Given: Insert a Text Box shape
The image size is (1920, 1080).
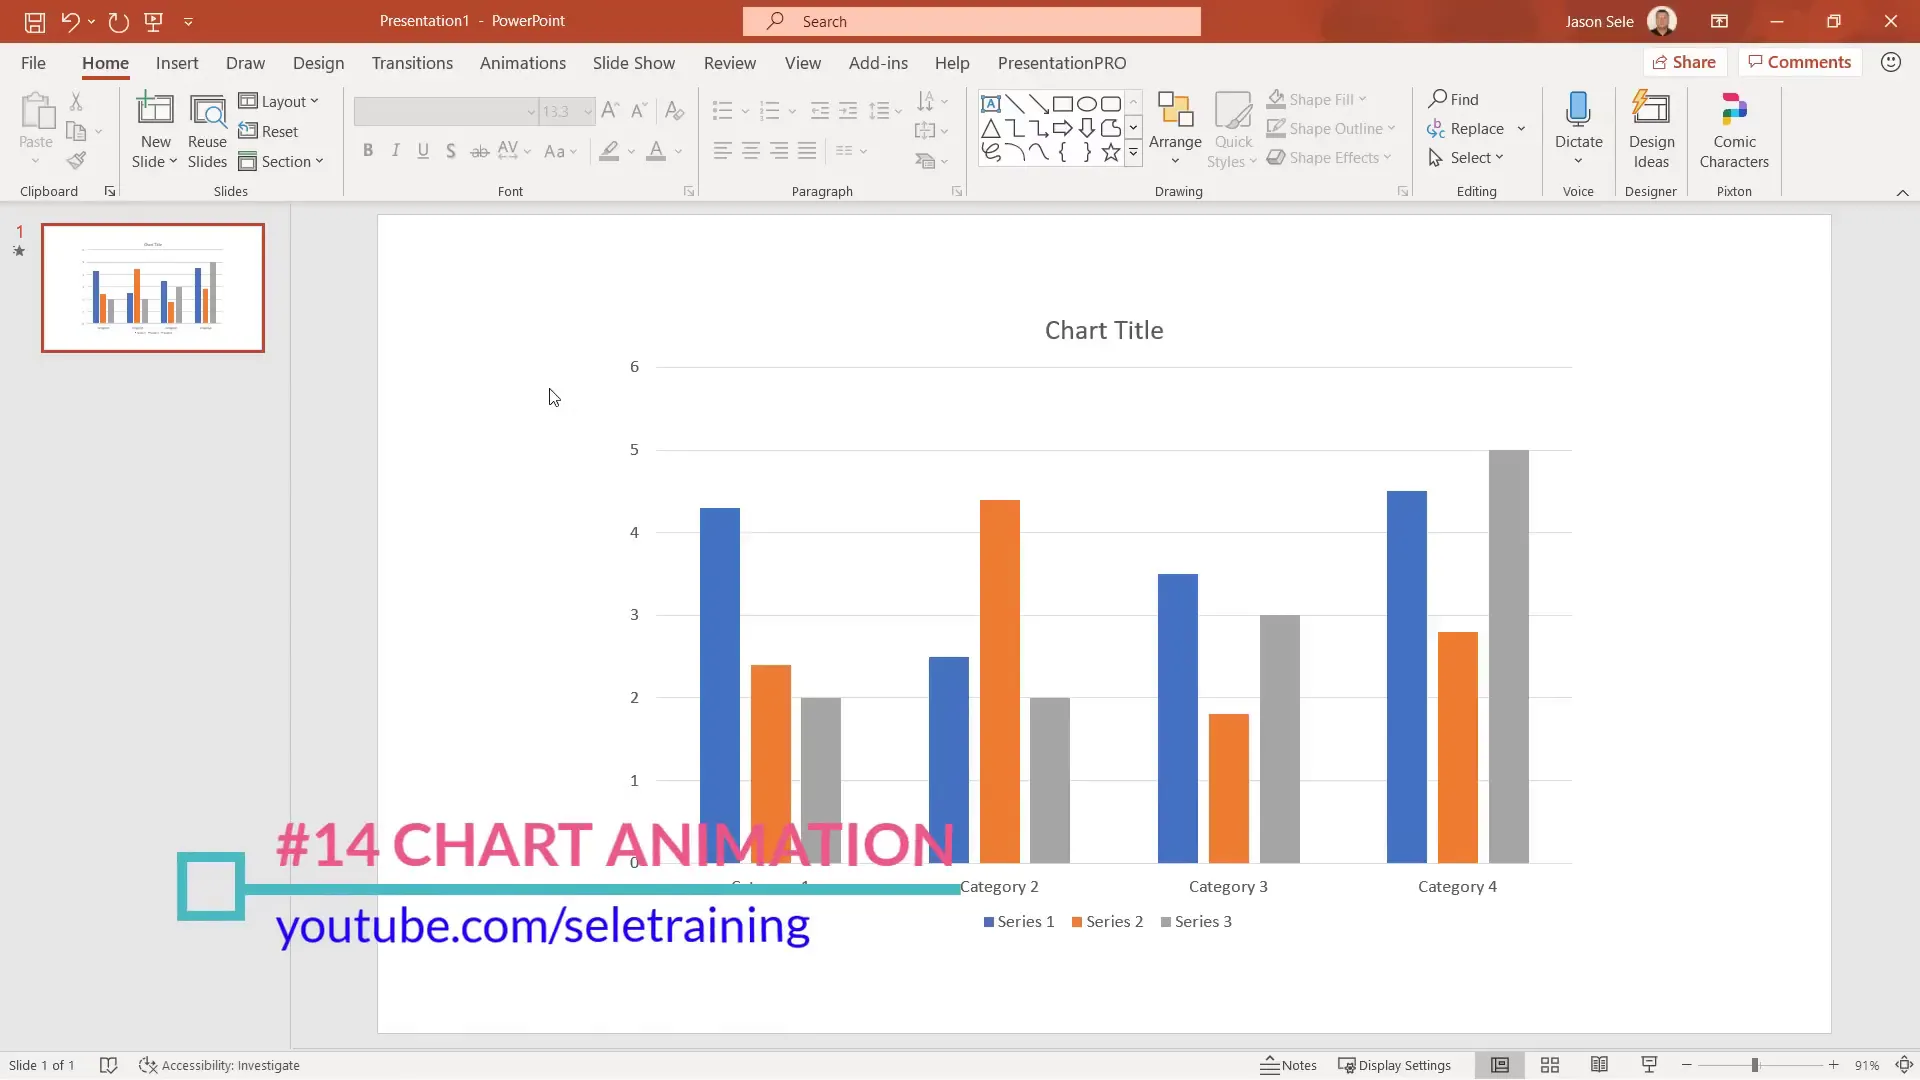Looking at the screenshot, I should click(990, 103).
